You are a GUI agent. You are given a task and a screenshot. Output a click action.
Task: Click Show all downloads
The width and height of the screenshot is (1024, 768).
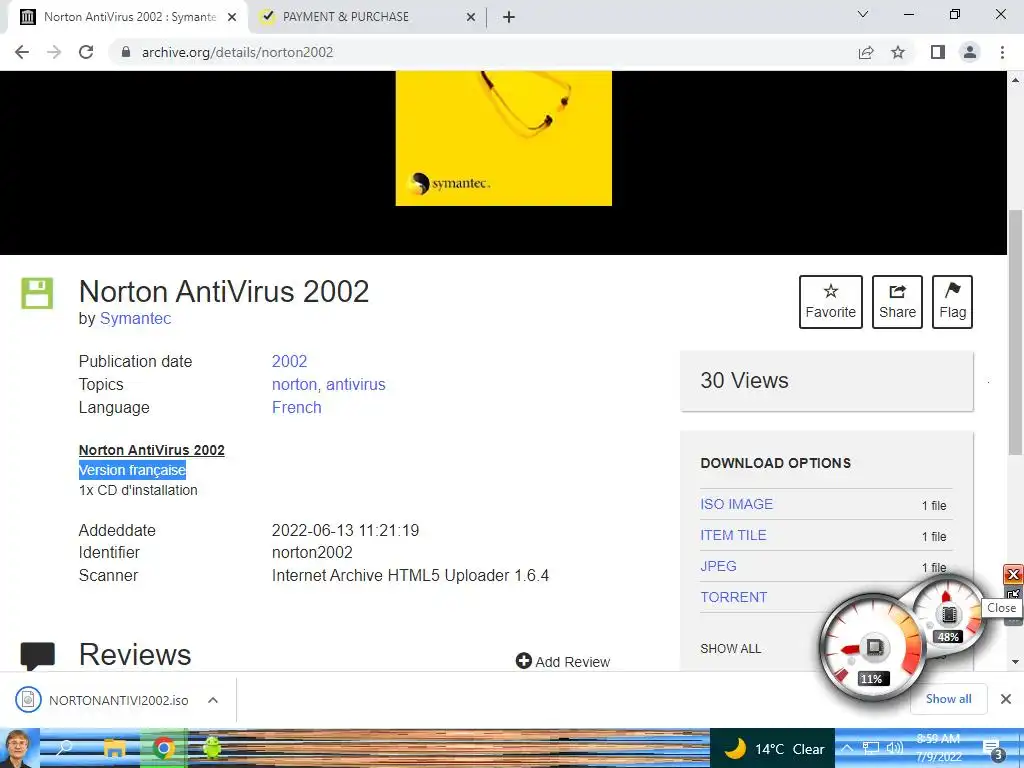tap(948, 699)
